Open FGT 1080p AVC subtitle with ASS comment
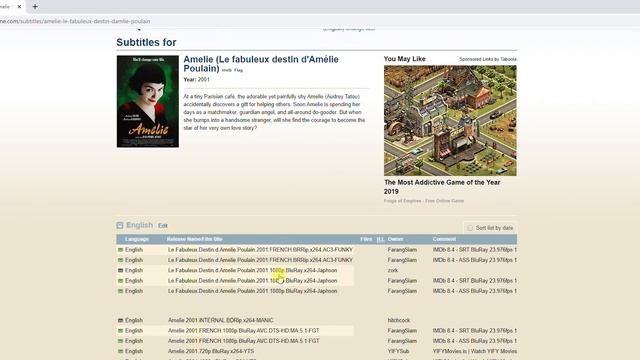The image size is (640, 360). pyautogui.click(x=243, y=341)
